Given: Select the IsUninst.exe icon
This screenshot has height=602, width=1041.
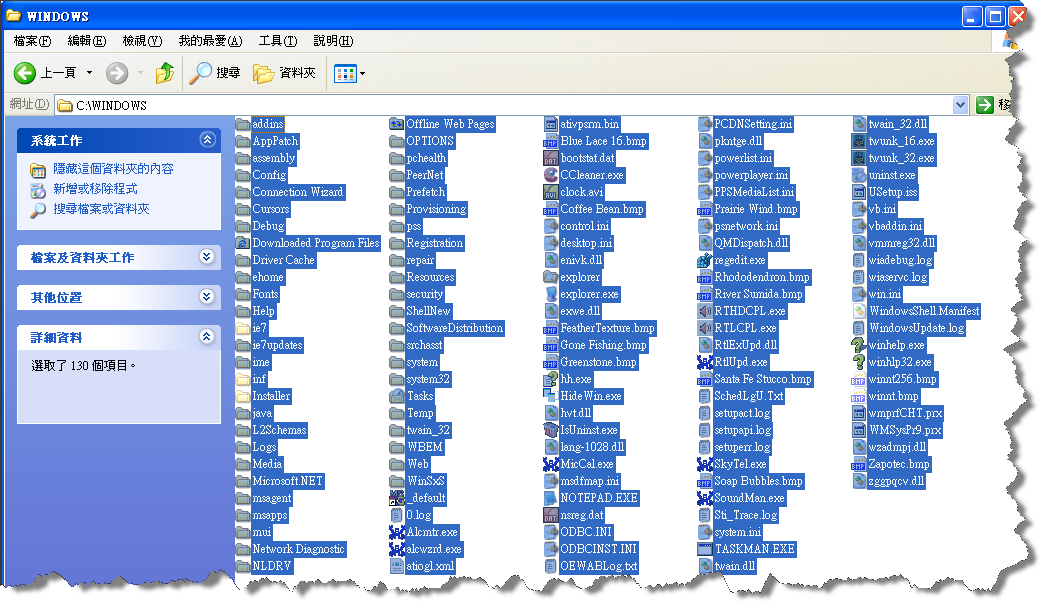Looking at the screenshot, I should click(x=551, y=430).
